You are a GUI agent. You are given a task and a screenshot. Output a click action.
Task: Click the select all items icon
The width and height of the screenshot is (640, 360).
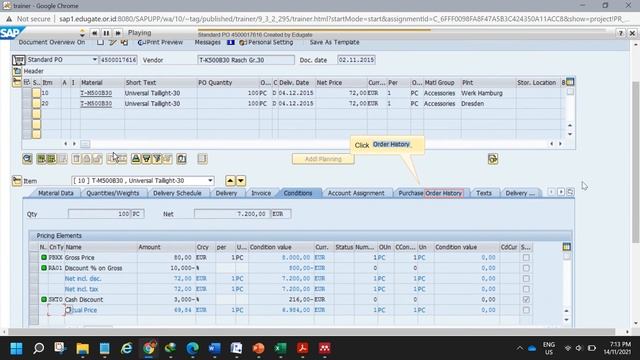41,159
